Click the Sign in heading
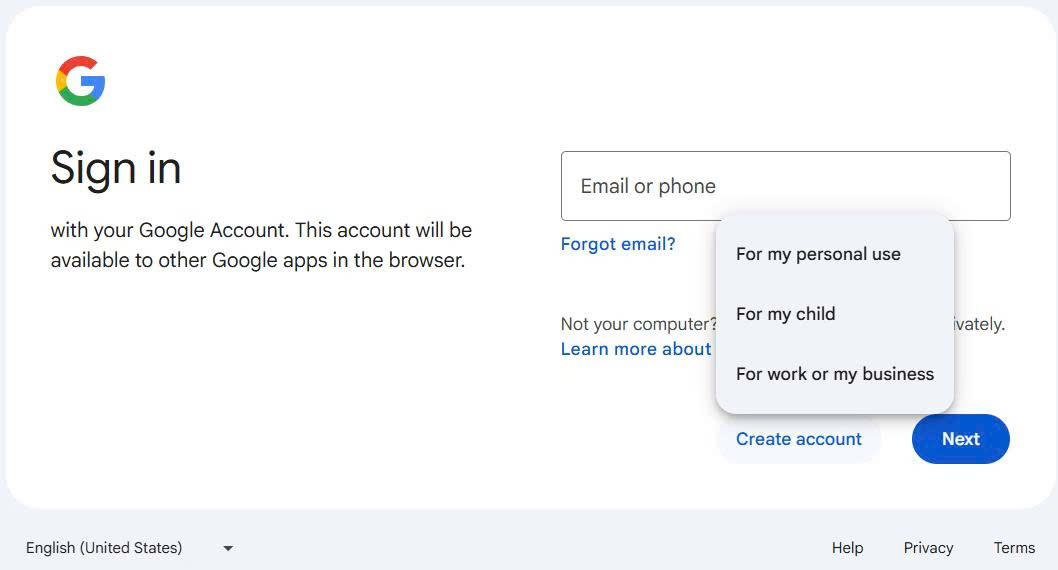 pyautogui.click(x=116, y=168)
